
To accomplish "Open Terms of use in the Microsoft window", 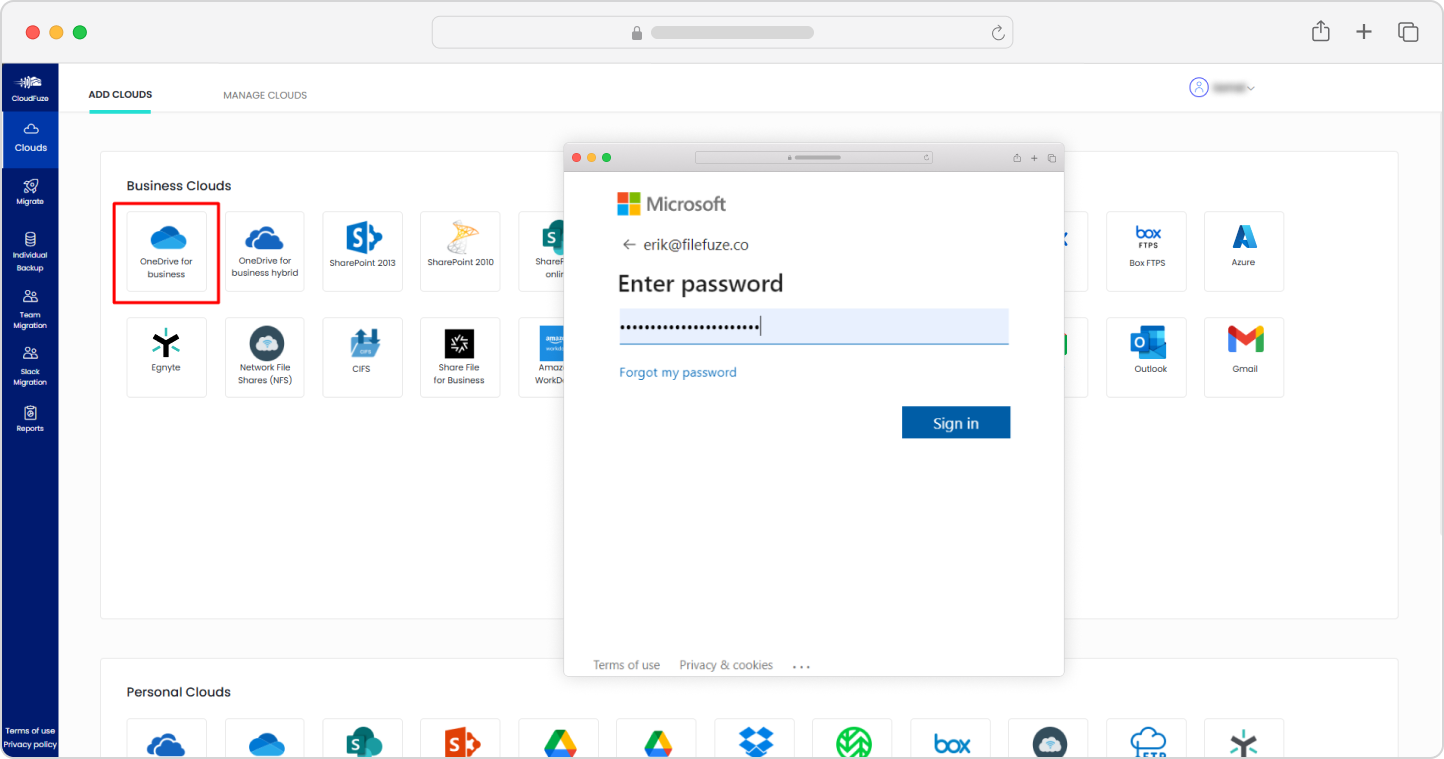I will 627,665.
